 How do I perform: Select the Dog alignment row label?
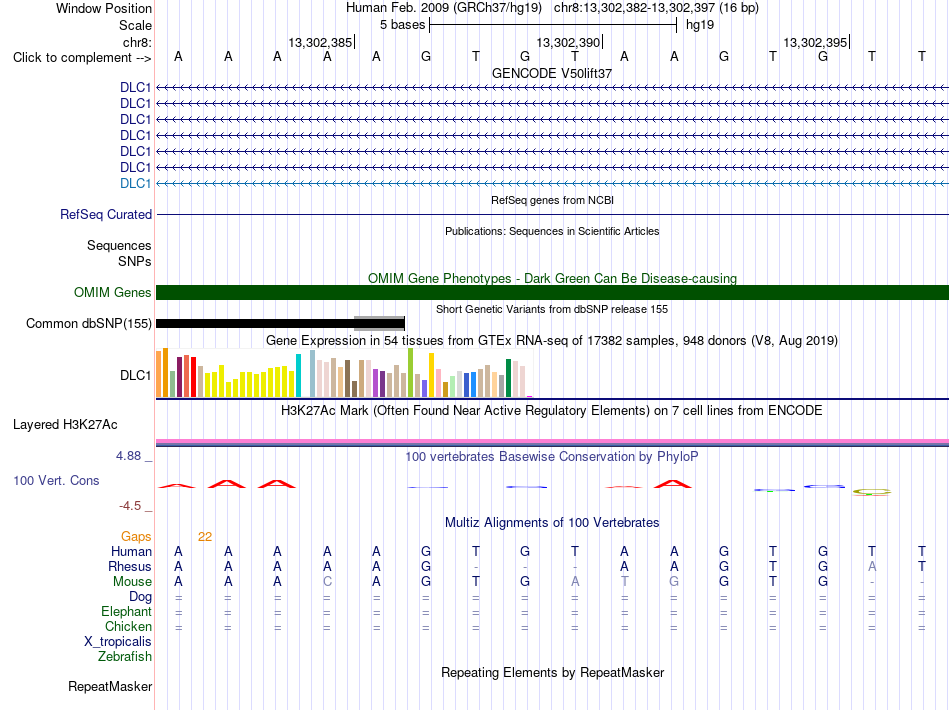[140, 597]
